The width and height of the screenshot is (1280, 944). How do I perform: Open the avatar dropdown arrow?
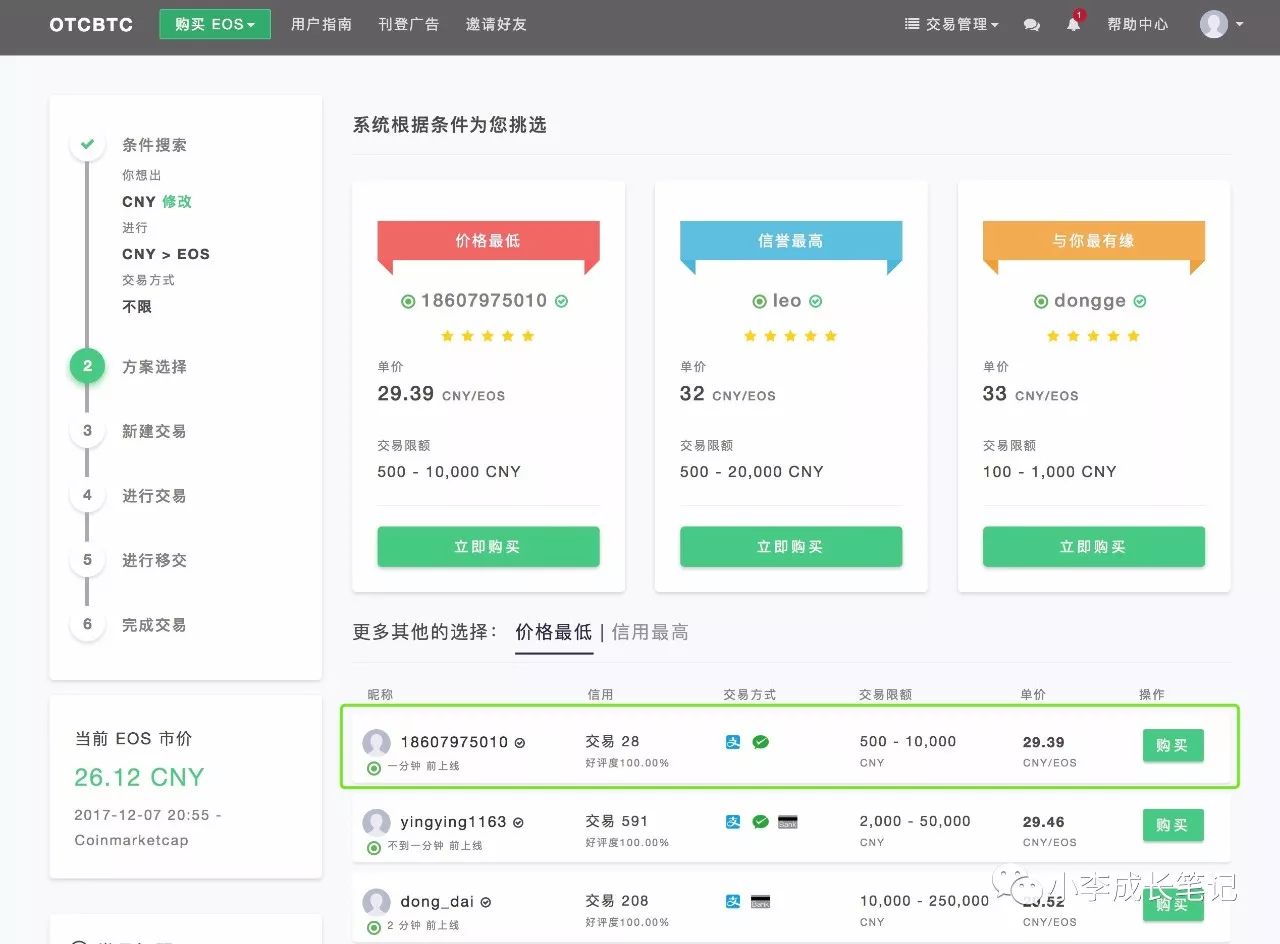point(1240,24)
